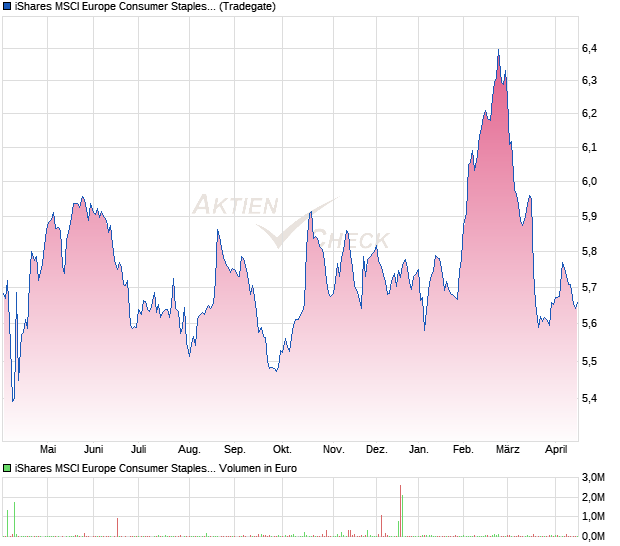Click the 5,5 price axis value
620x546 pixels.
point(589,361)
